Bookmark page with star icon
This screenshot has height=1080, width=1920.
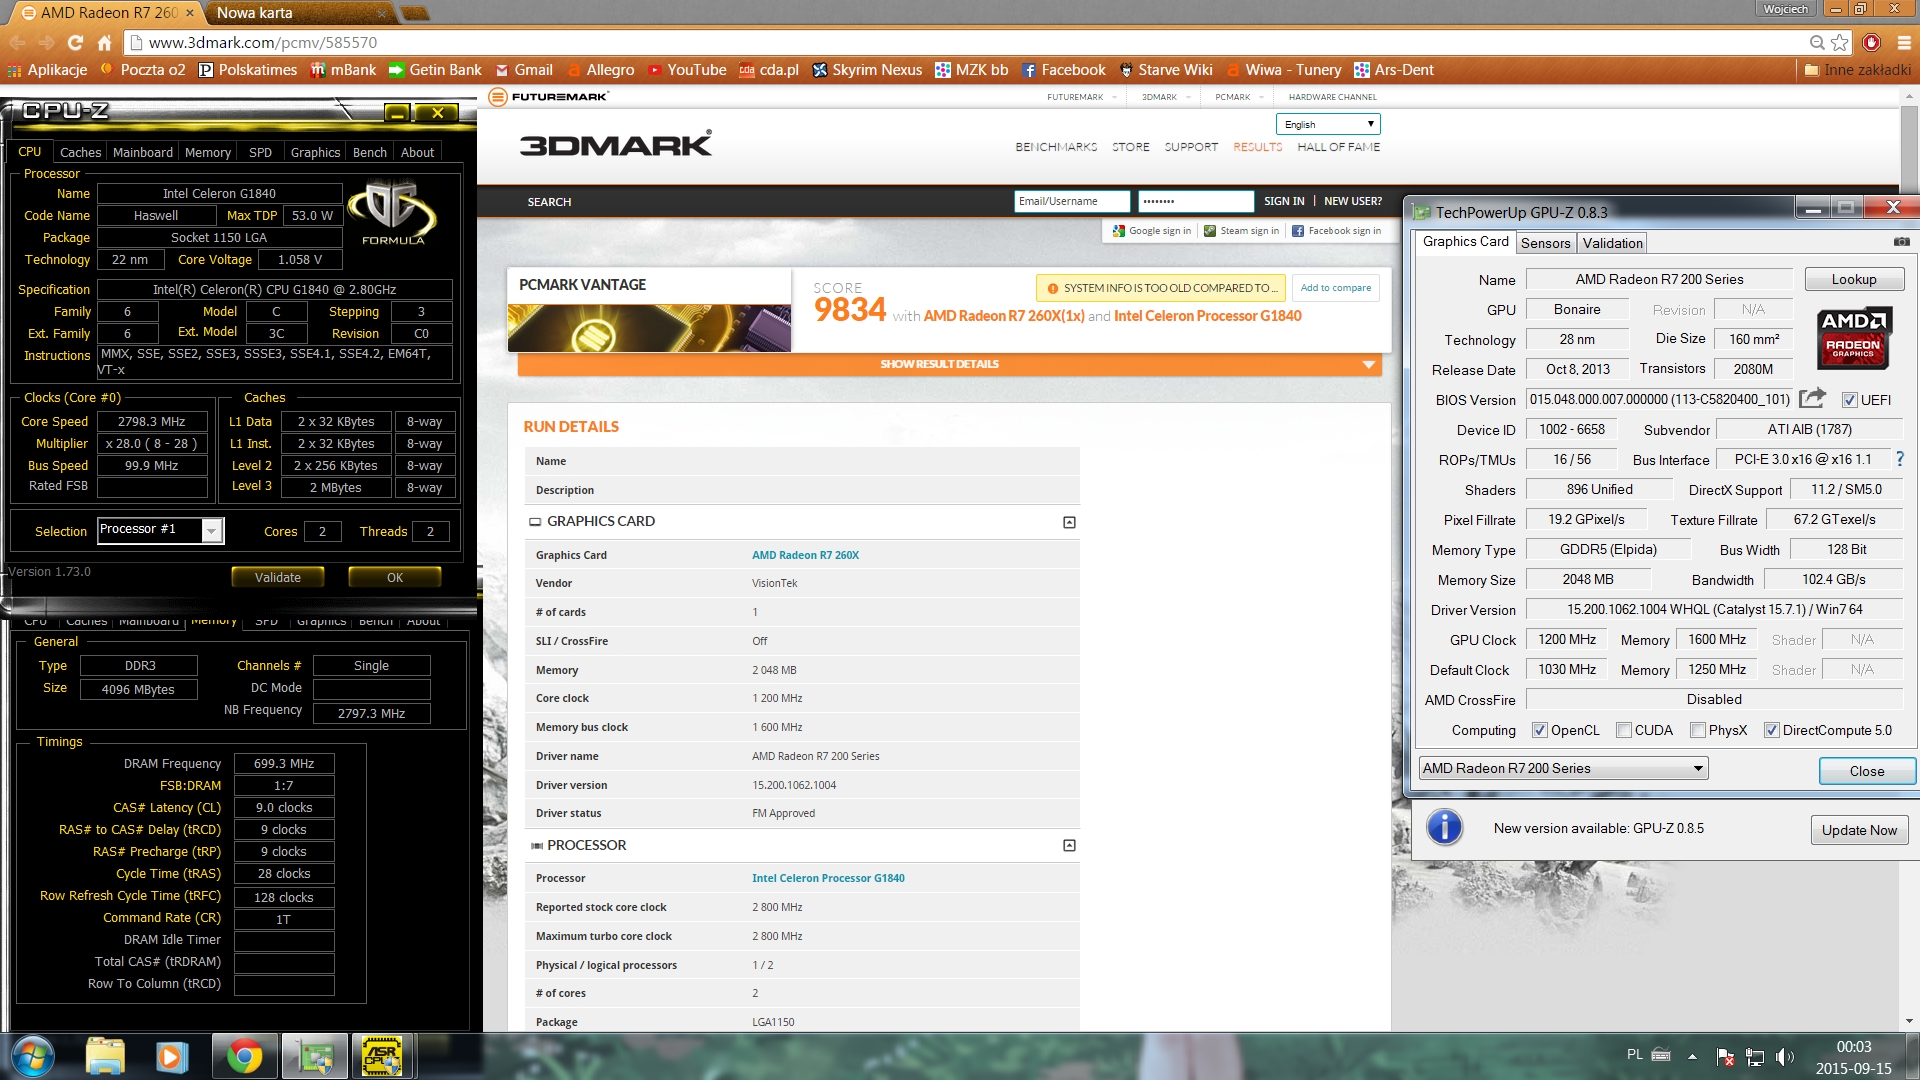pos(1840,42)
